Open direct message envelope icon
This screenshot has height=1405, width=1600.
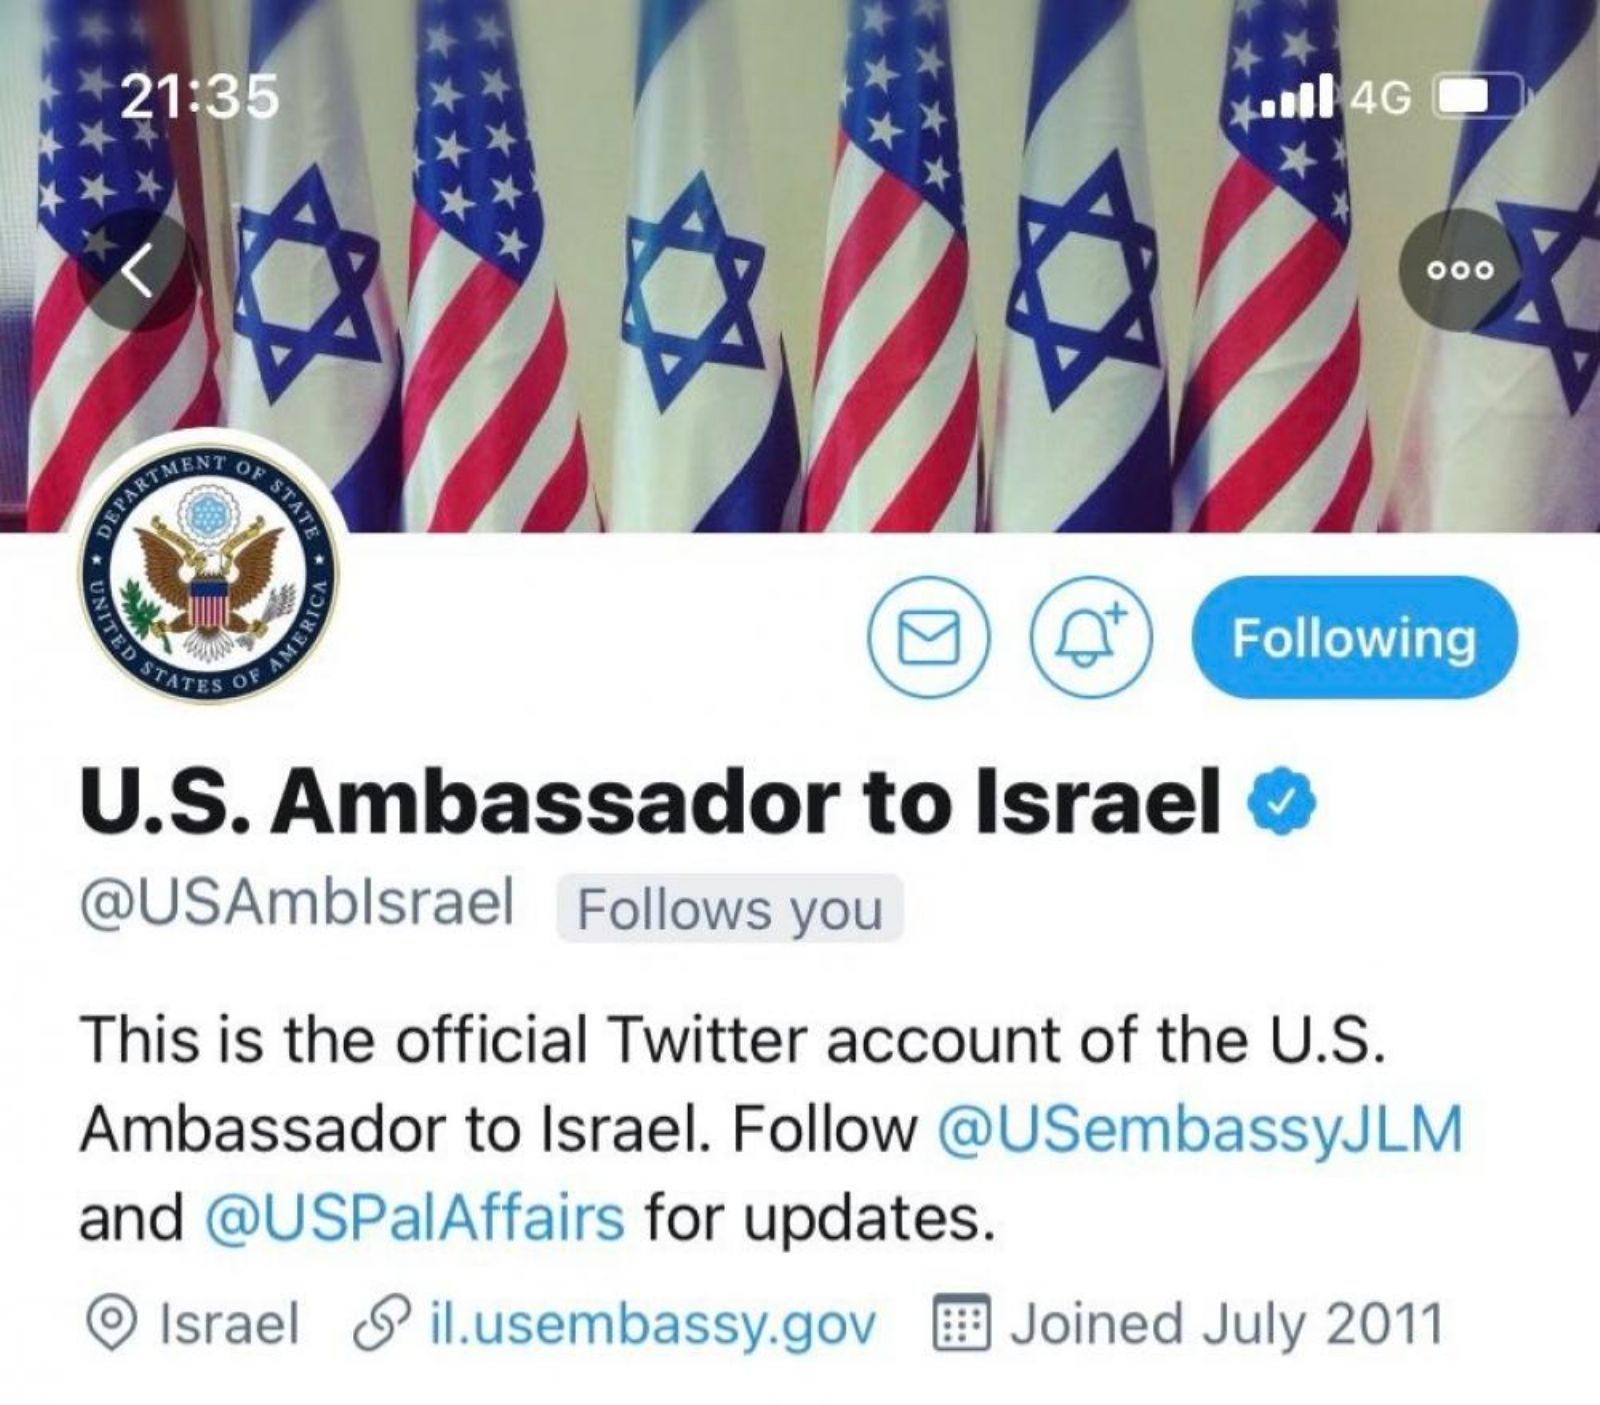[929, 638]
